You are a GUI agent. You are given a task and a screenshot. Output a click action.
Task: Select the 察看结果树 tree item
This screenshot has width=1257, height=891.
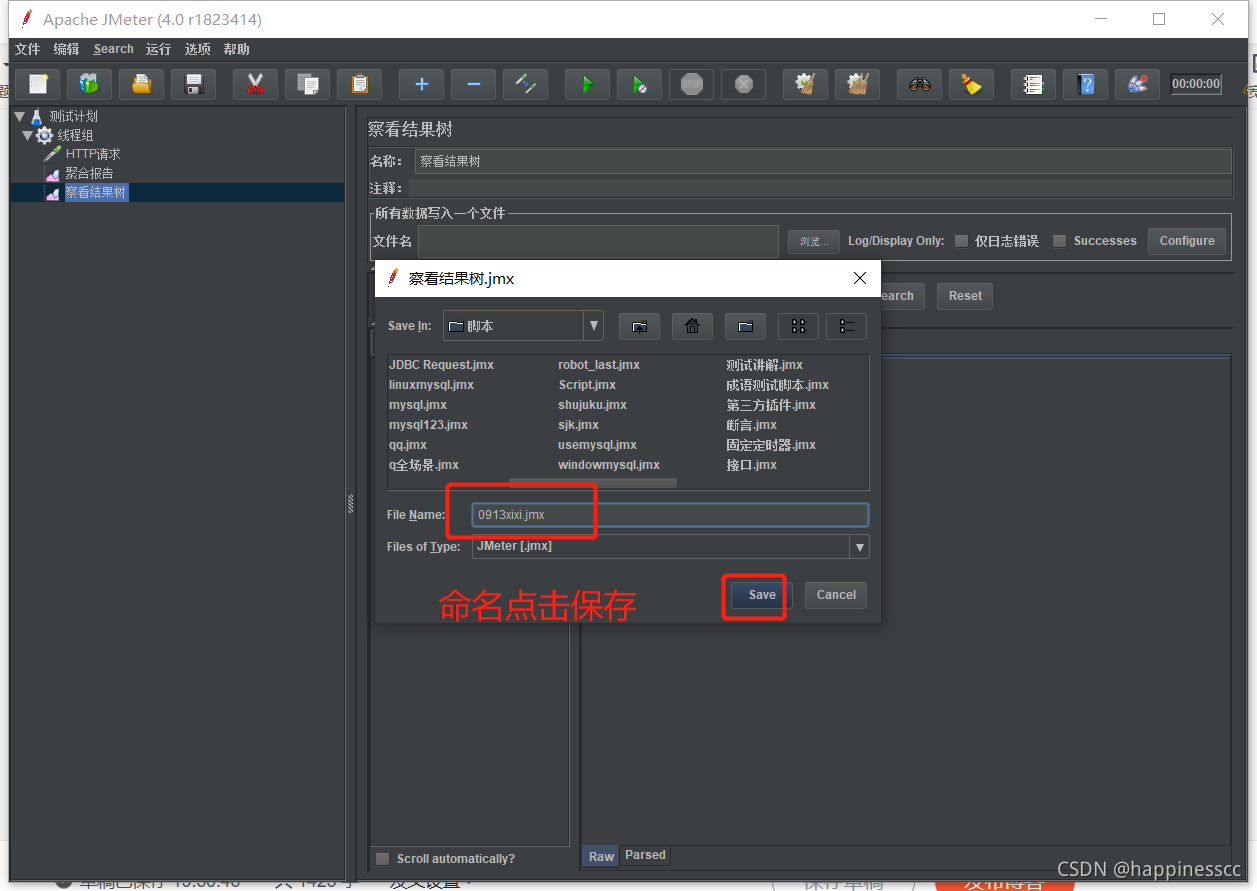pos(96,192)
